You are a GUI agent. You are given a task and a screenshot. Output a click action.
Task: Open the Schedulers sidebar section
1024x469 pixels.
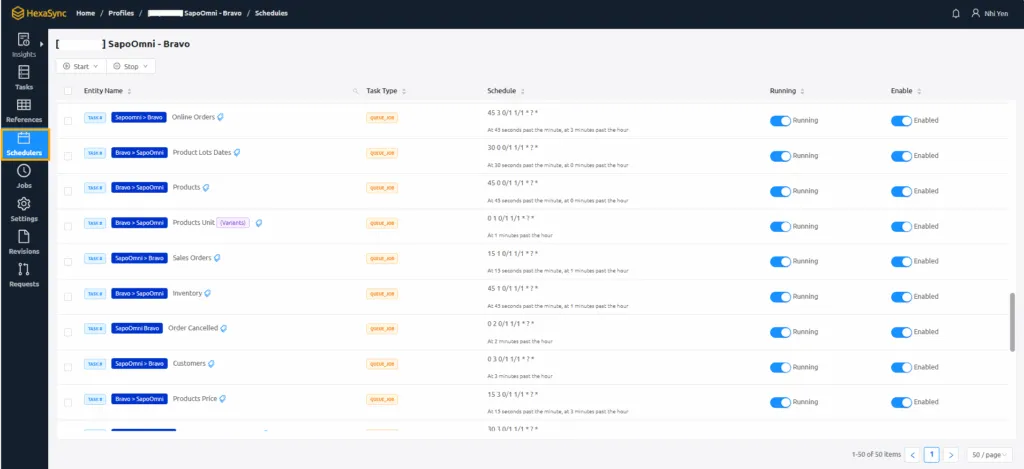click(x=25, y=144)
